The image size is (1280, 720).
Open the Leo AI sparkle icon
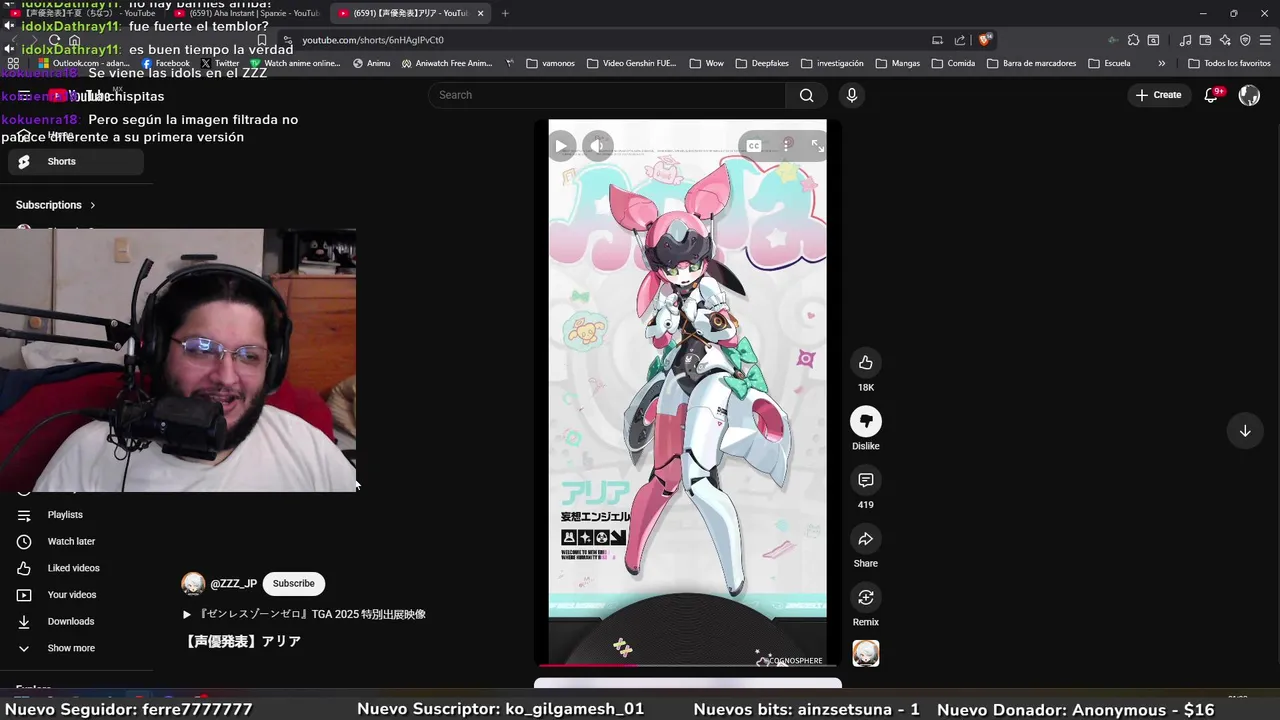[x=1225, y=40]
